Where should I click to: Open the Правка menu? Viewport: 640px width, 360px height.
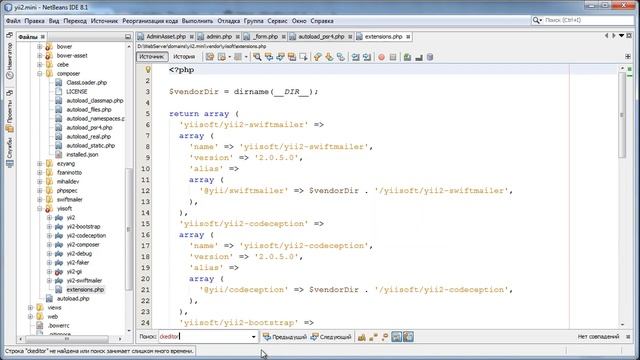(x=34, y=21)
